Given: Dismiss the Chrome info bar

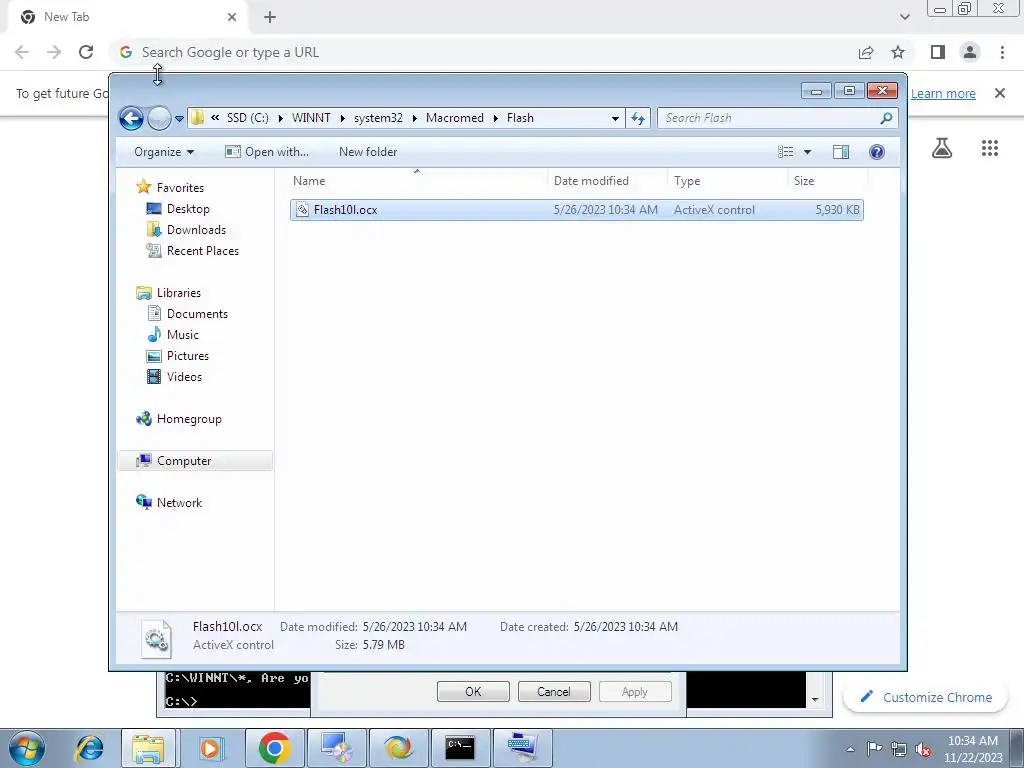Looking at the screenshot, I should 1000,93.
